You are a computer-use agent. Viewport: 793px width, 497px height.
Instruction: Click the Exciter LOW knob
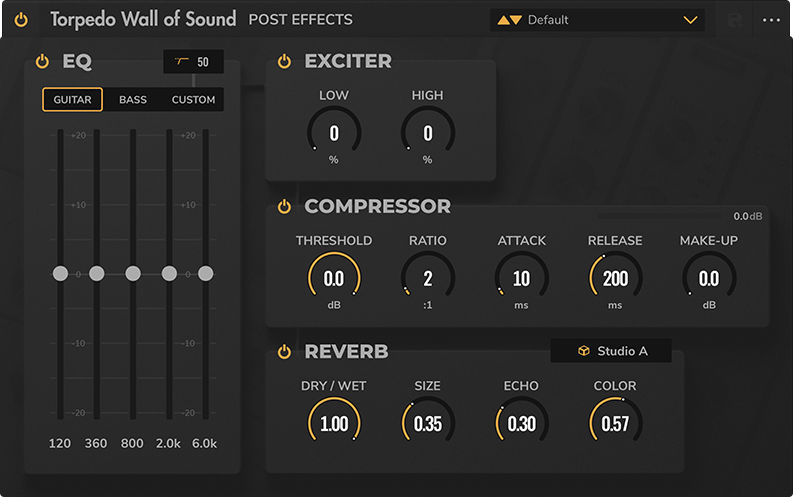tap(334, 133)
